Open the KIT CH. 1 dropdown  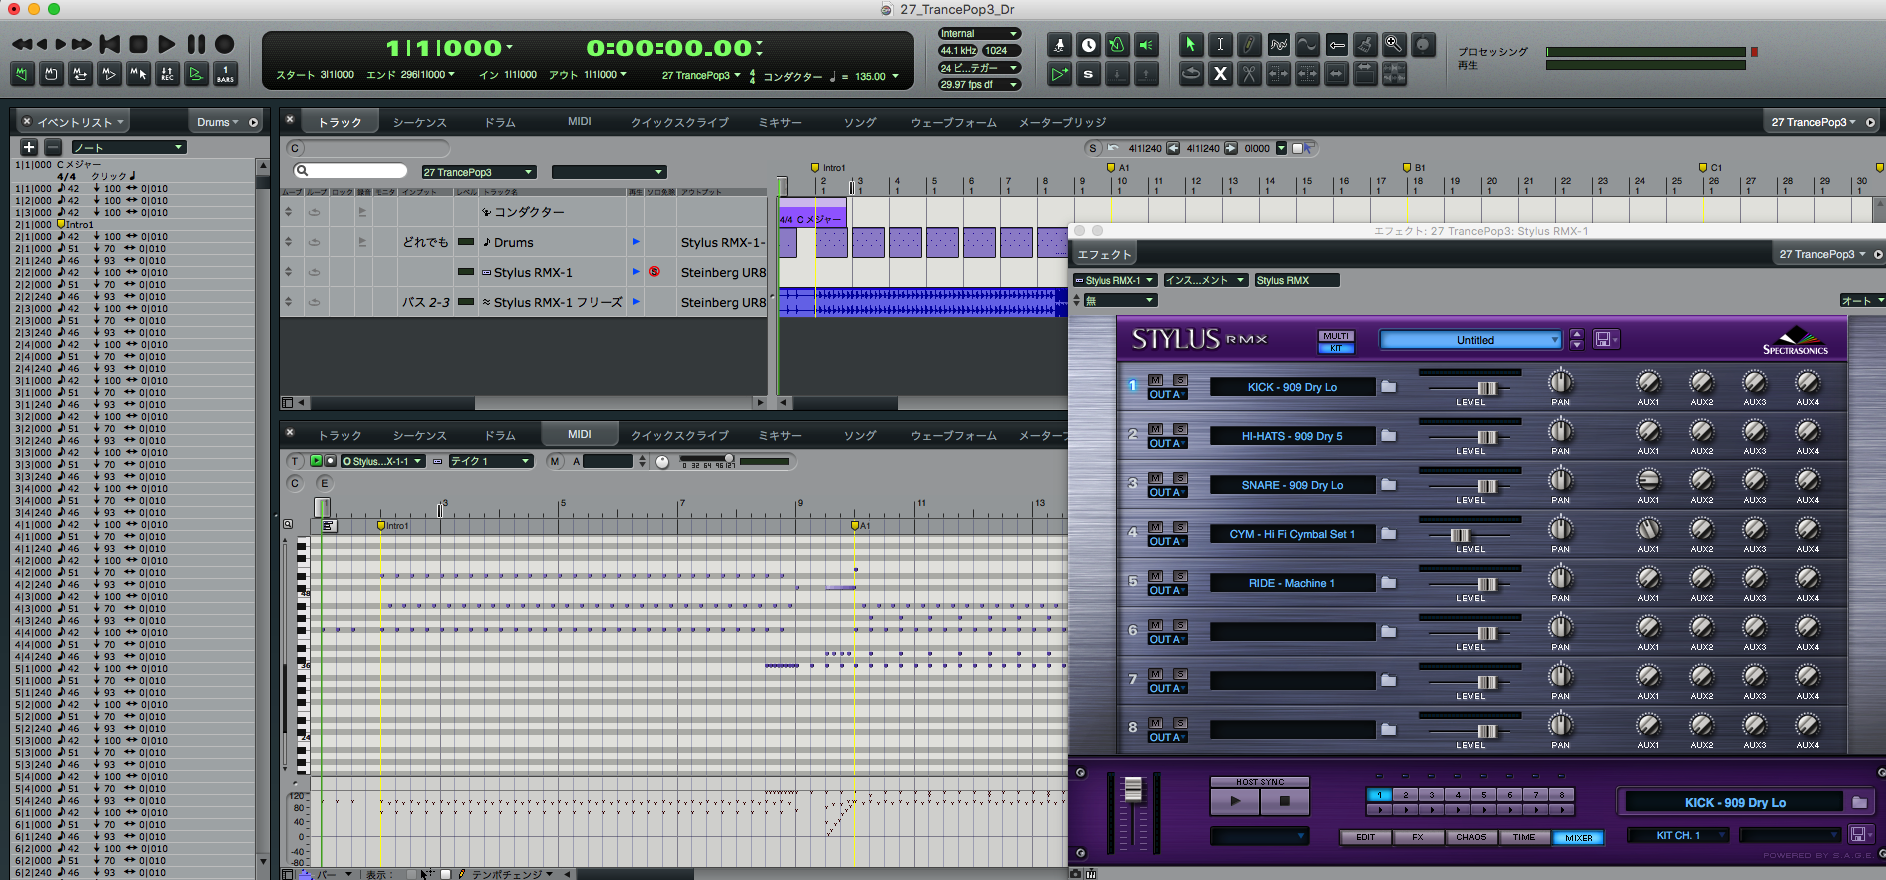click(1678, 835)
